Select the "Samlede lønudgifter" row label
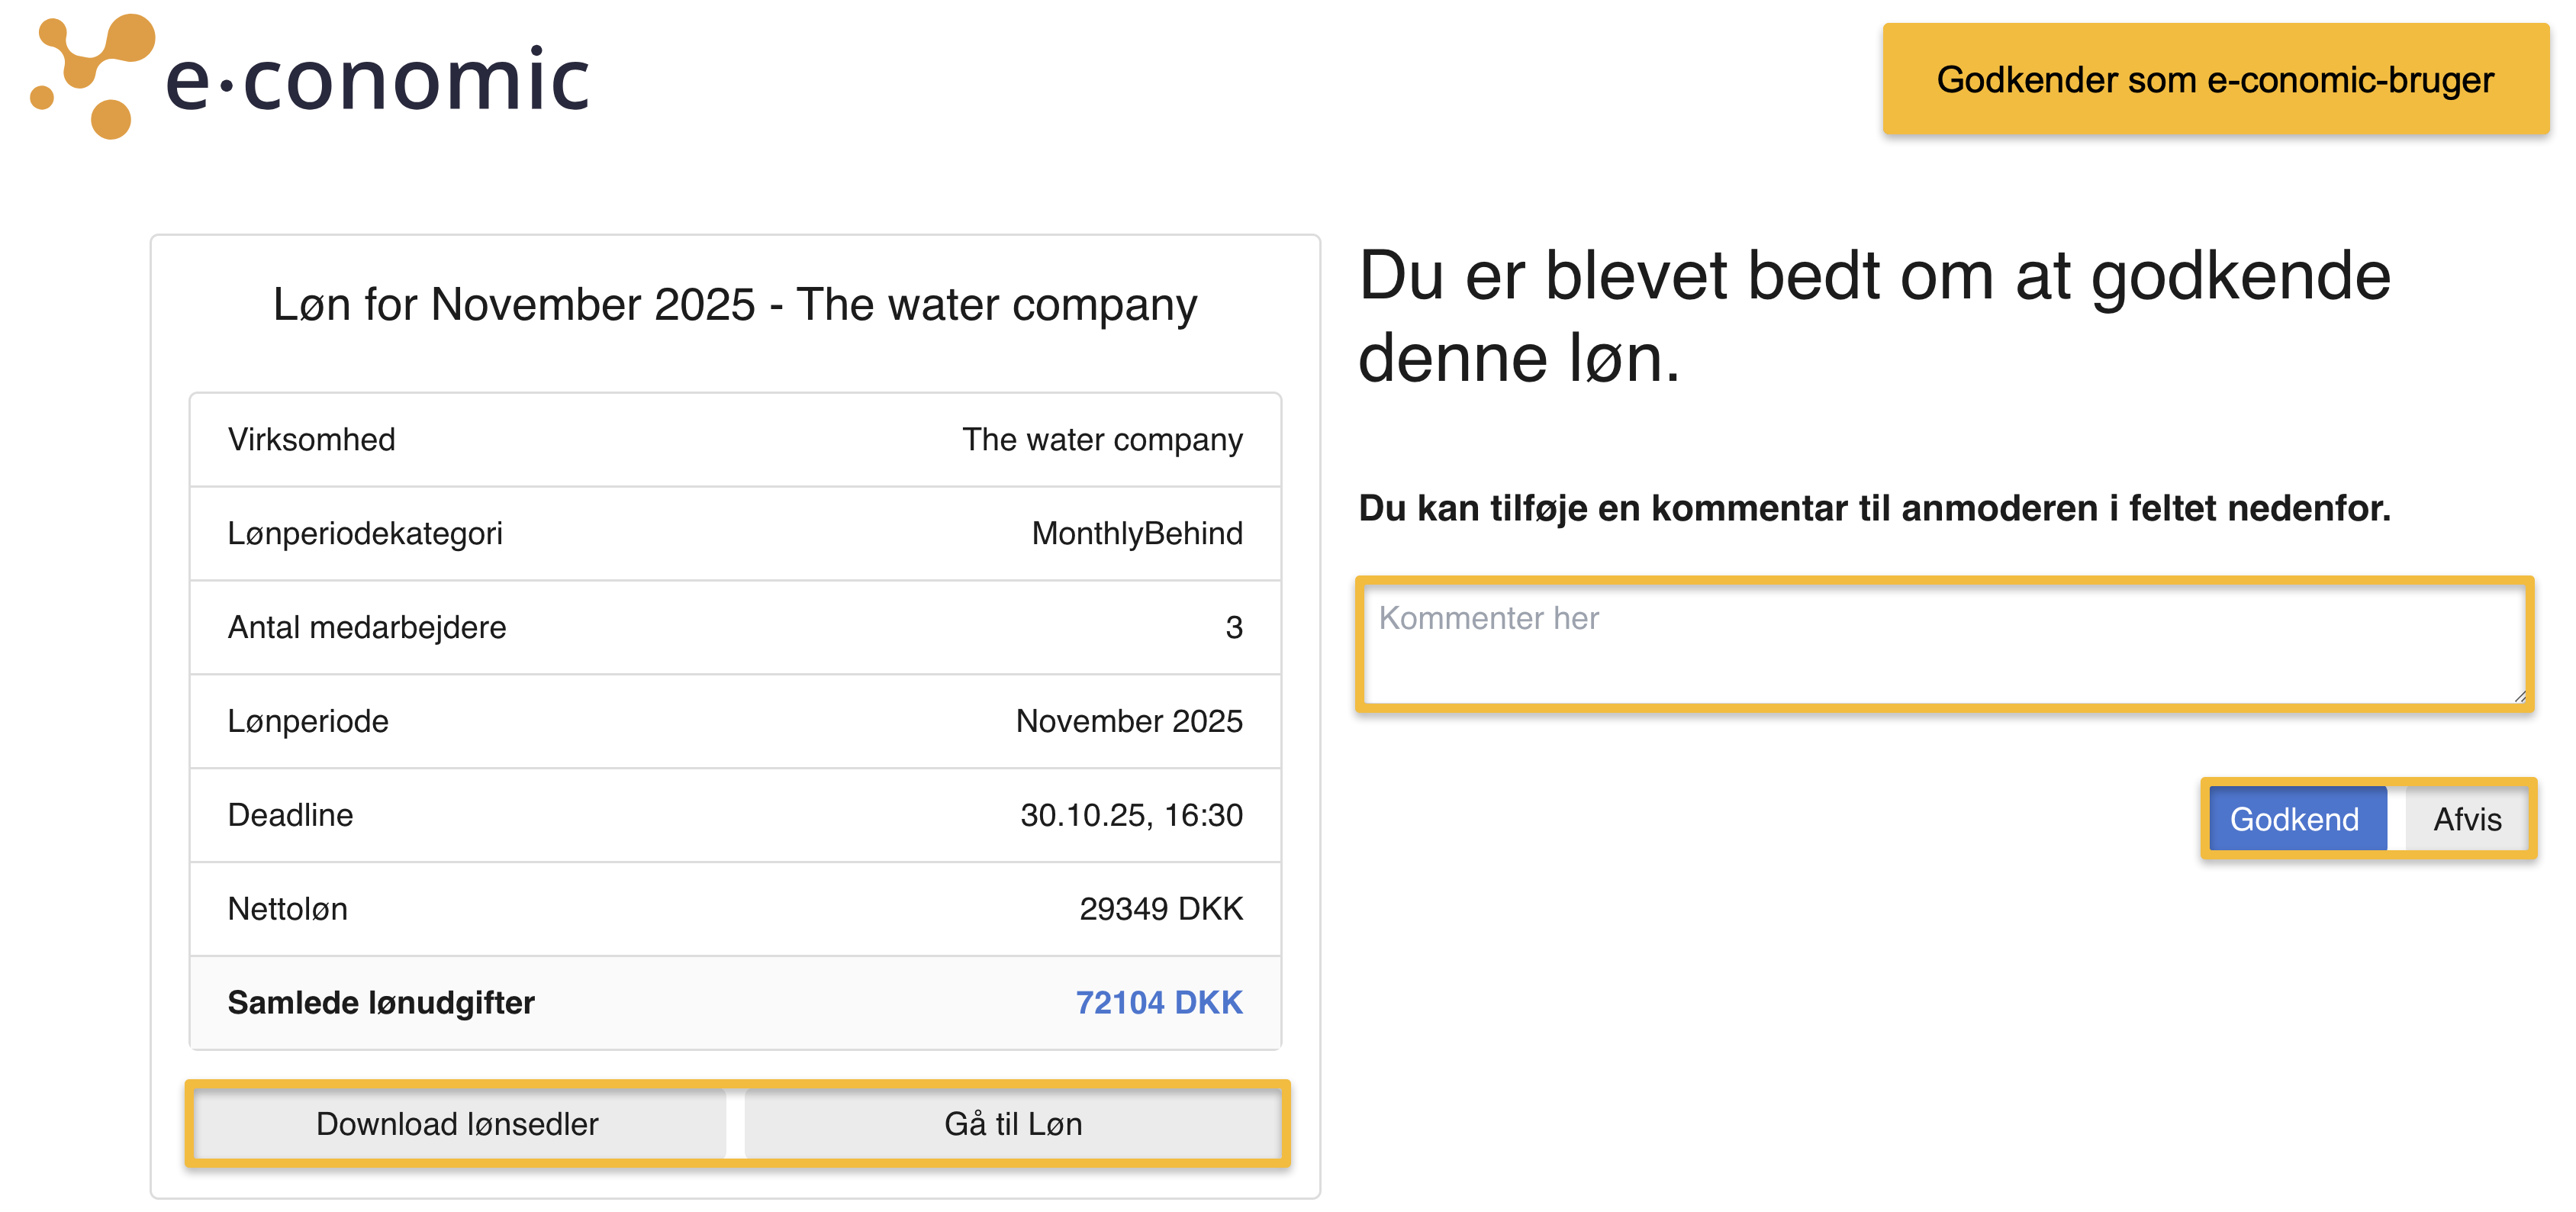Viewport: 2576px width, 1212px height. tap(381, 1002)
